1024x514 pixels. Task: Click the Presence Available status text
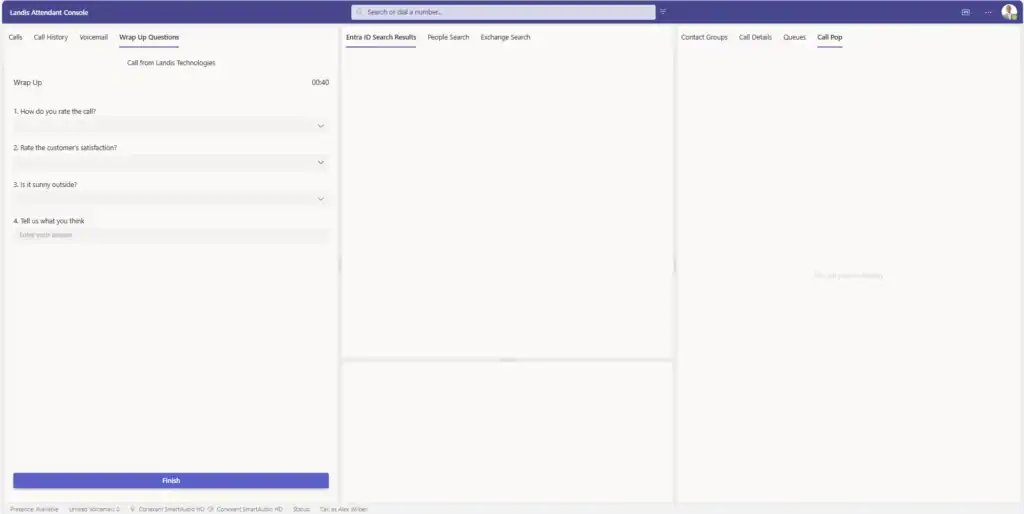tap(34, 509)
